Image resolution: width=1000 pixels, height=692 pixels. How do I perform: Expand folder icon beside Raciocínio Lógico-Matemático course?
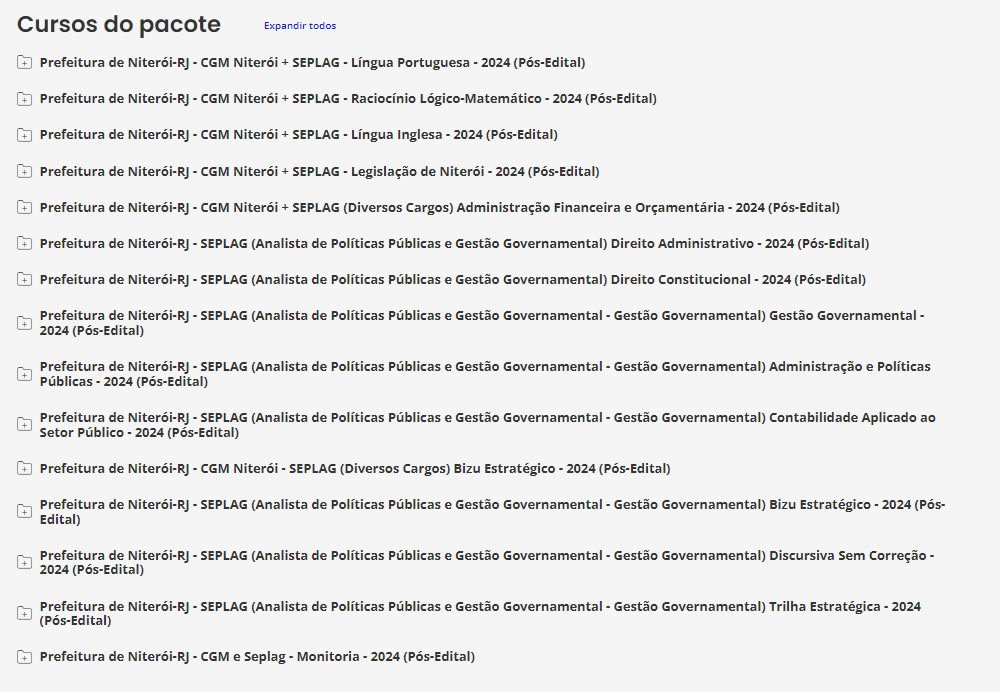point(25,99)
